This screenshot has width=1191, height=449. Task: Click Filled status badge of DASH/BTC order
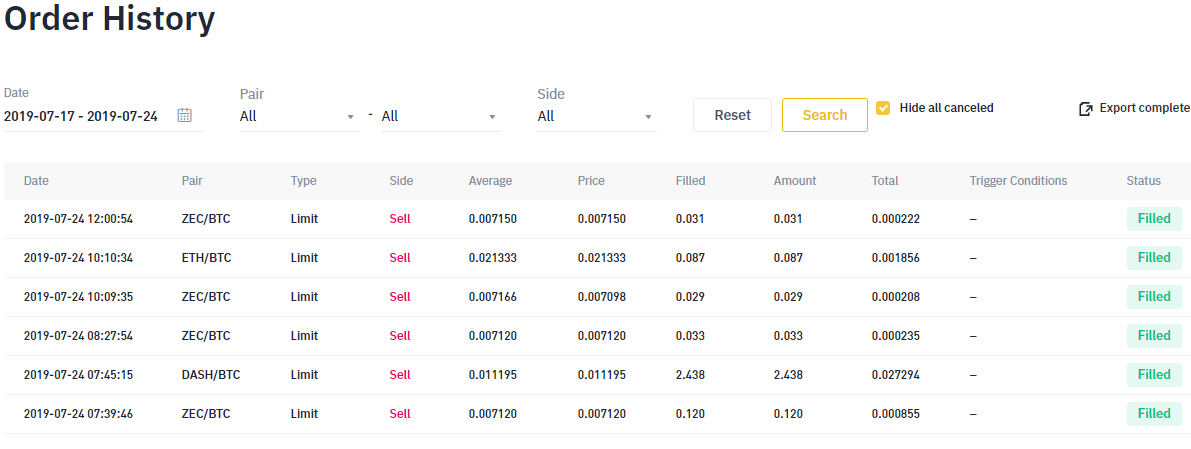click(1153, 375)
